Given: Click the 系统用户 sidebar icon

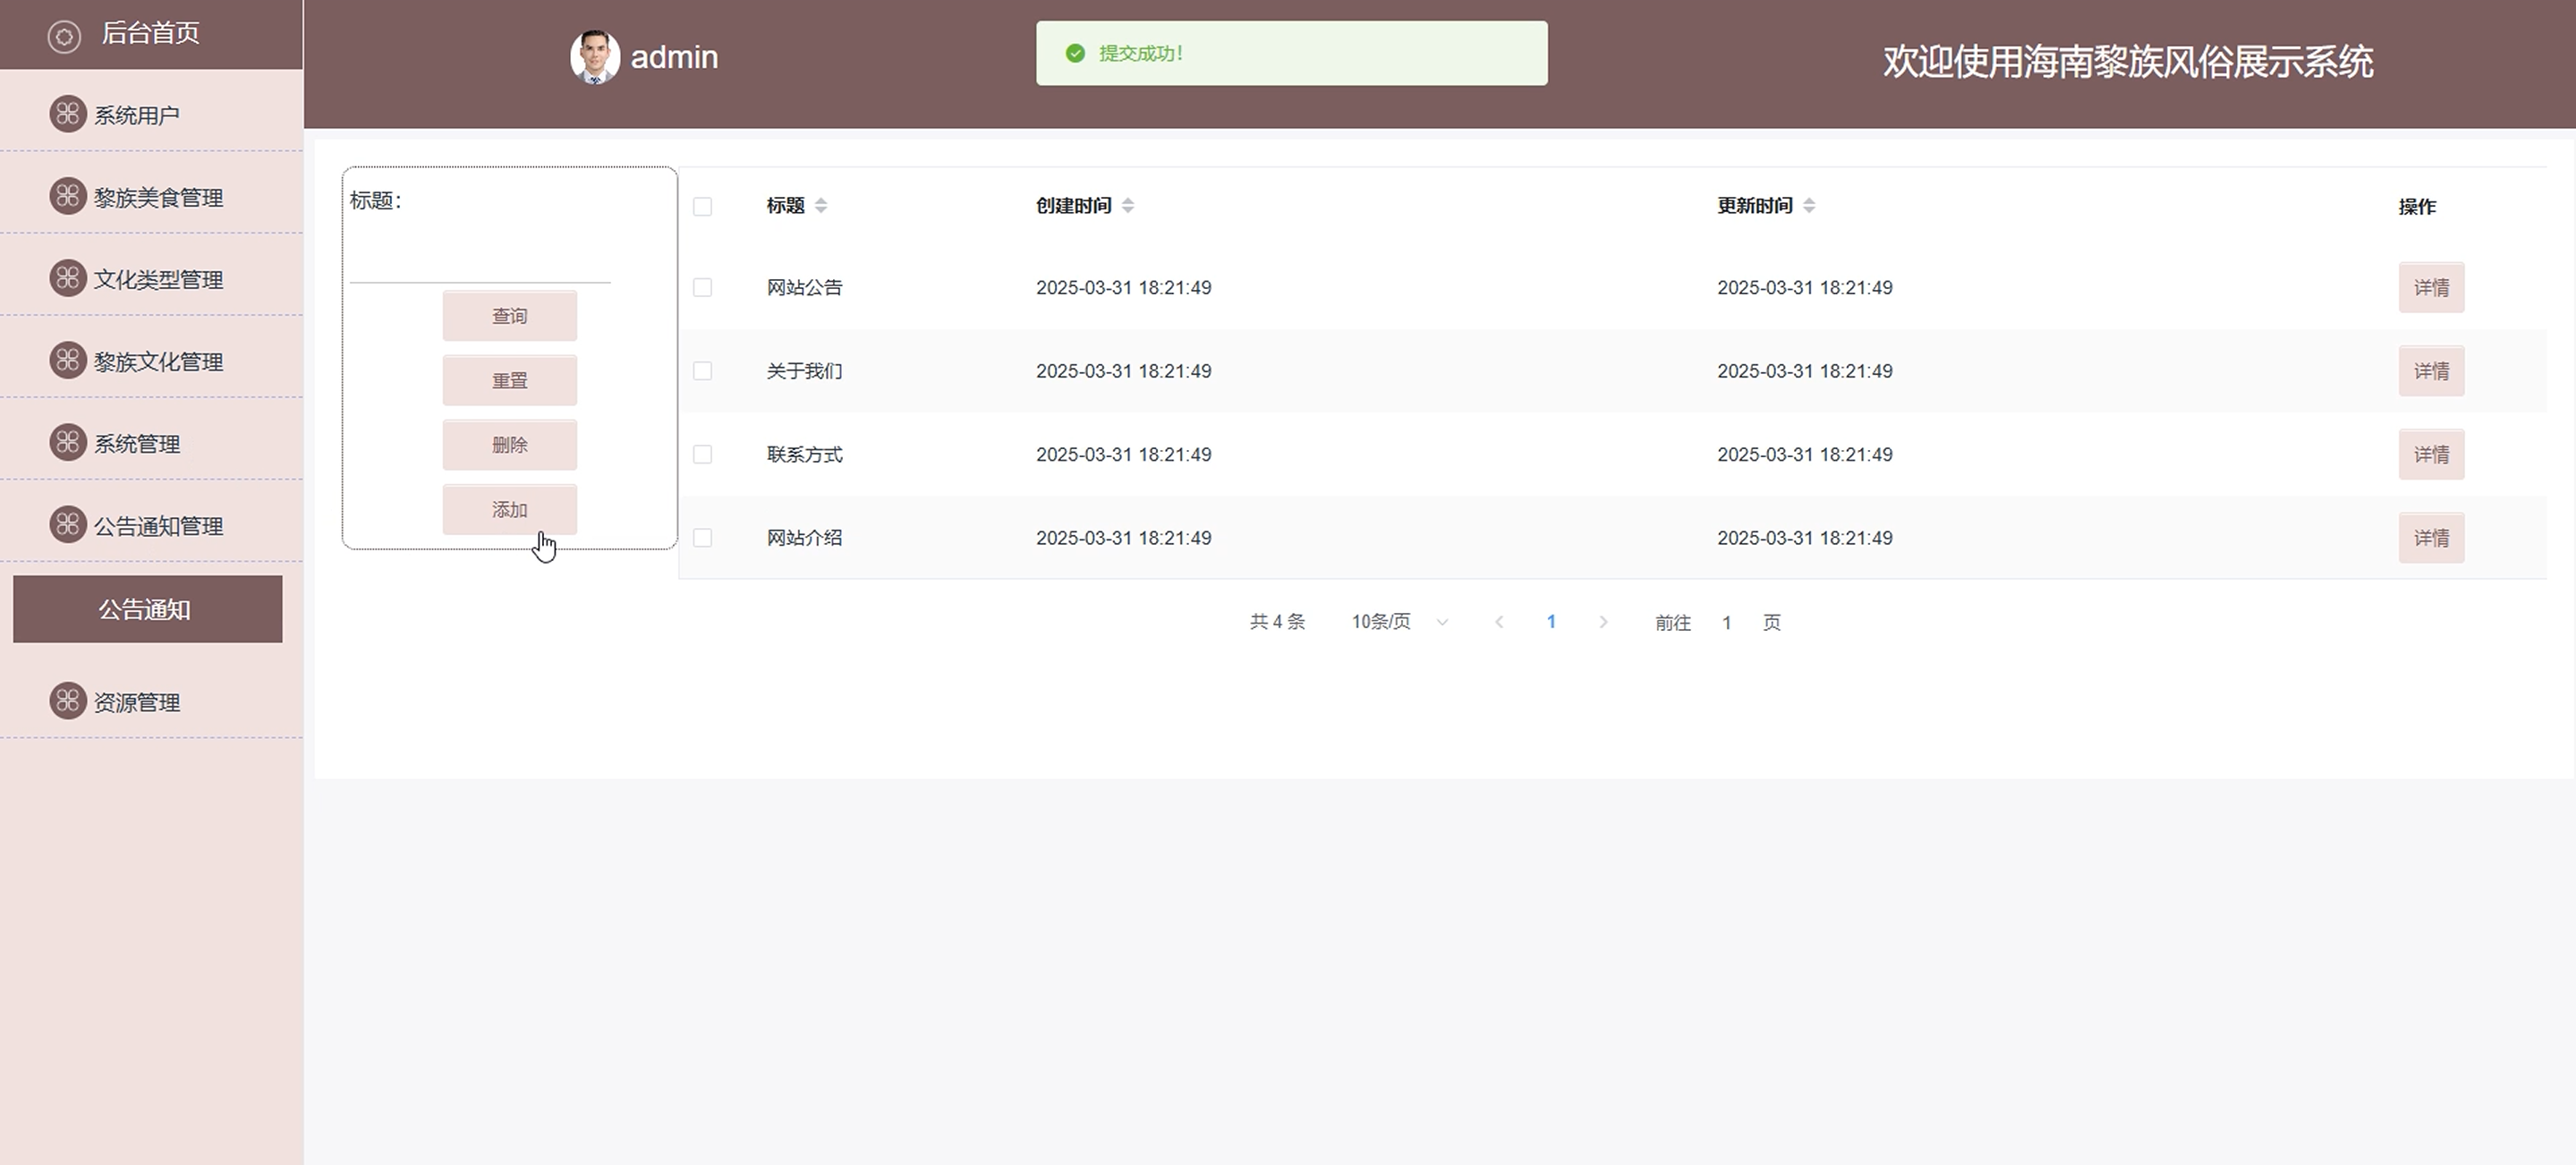Looking at the screenshot, I should (x=68, y=114).
